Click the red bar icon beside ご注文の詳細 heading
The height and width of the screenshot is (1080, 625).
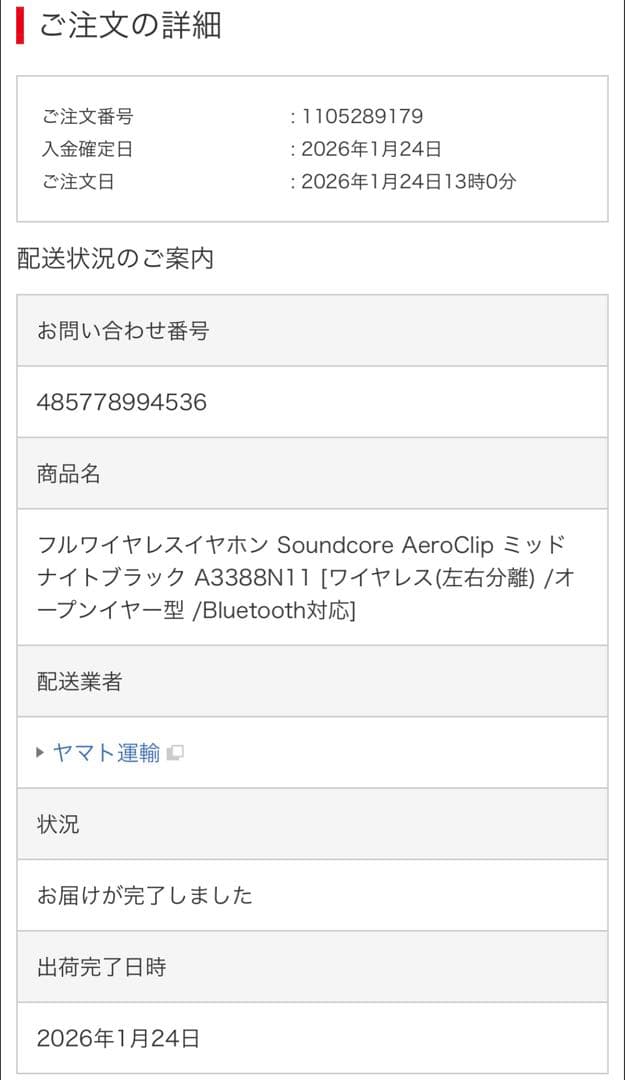[x=17, y=29]
